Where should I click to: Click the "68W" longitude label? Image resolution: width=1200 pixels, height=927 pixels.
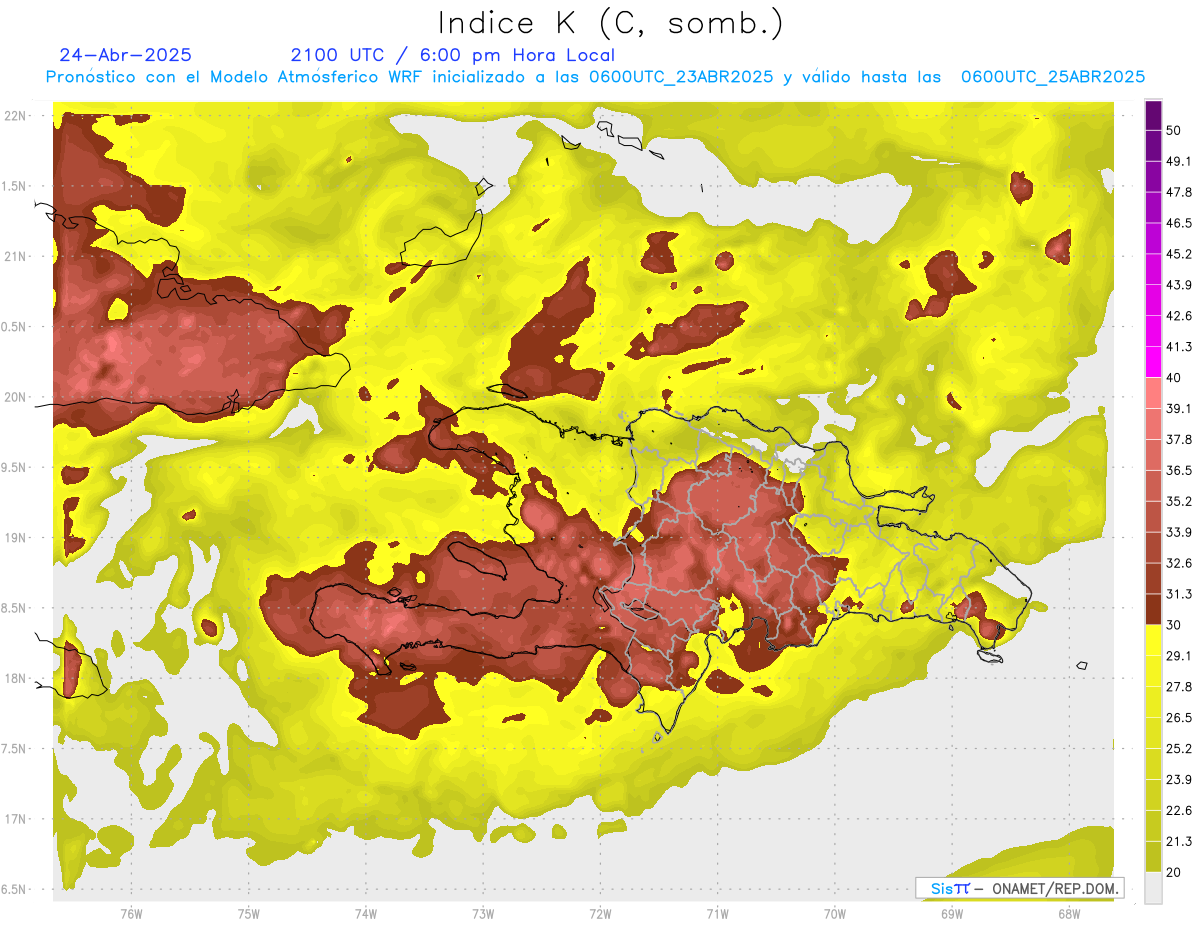point(1069,914)
